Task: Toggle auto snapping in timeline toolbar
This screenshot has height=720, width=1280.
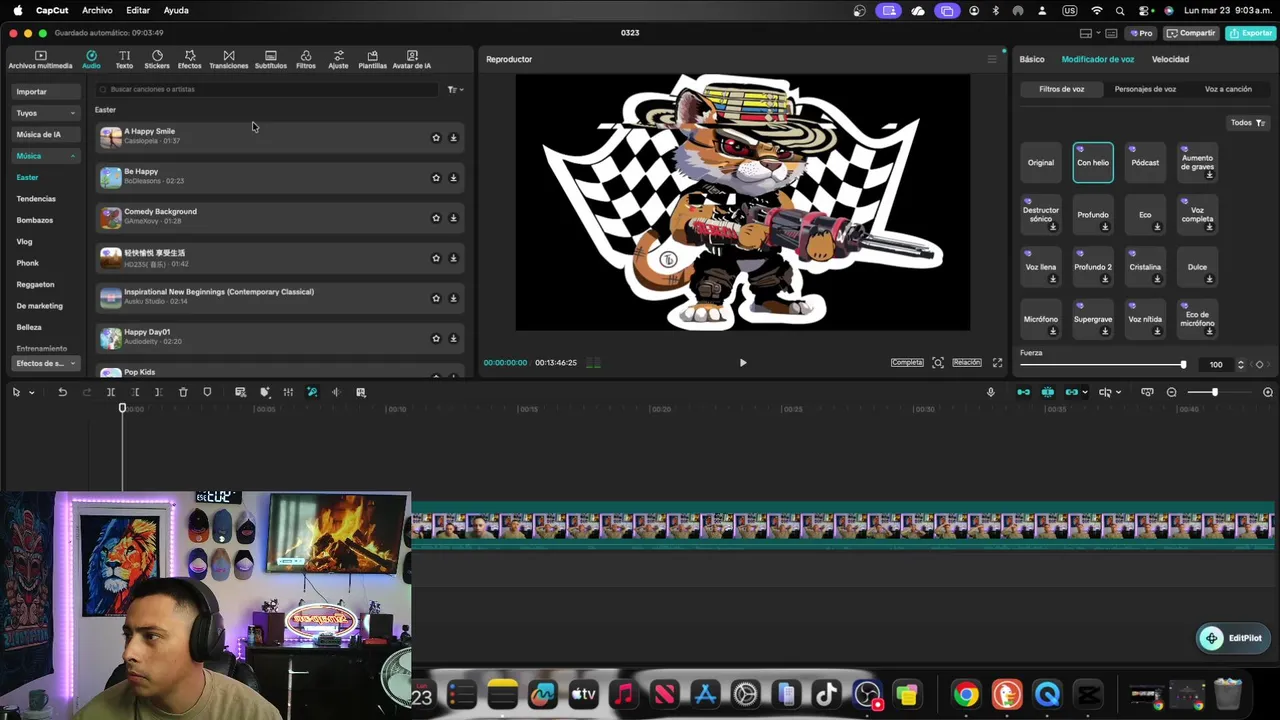Action: pyautogui.click(x=1047, y=392)
